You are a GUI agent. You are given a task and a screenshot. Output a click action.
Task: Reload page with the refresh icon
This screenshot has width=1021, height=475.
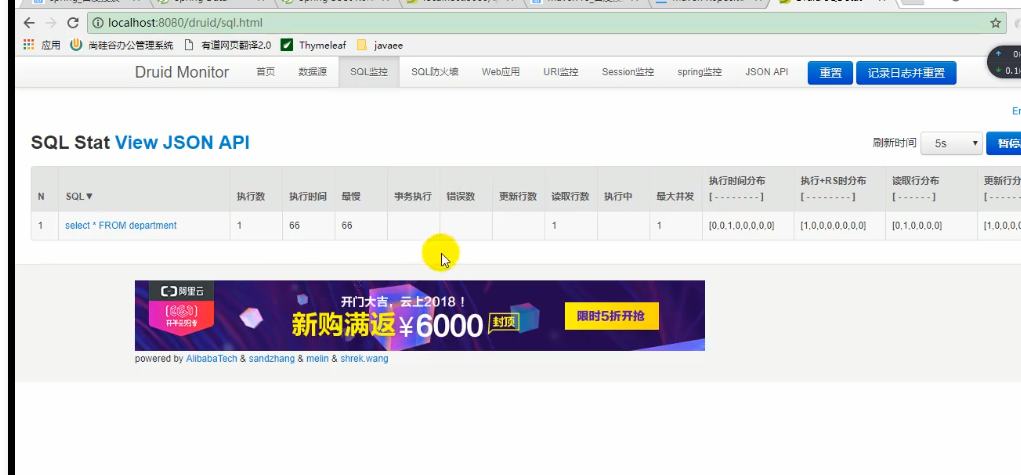(x=73, y=23)
